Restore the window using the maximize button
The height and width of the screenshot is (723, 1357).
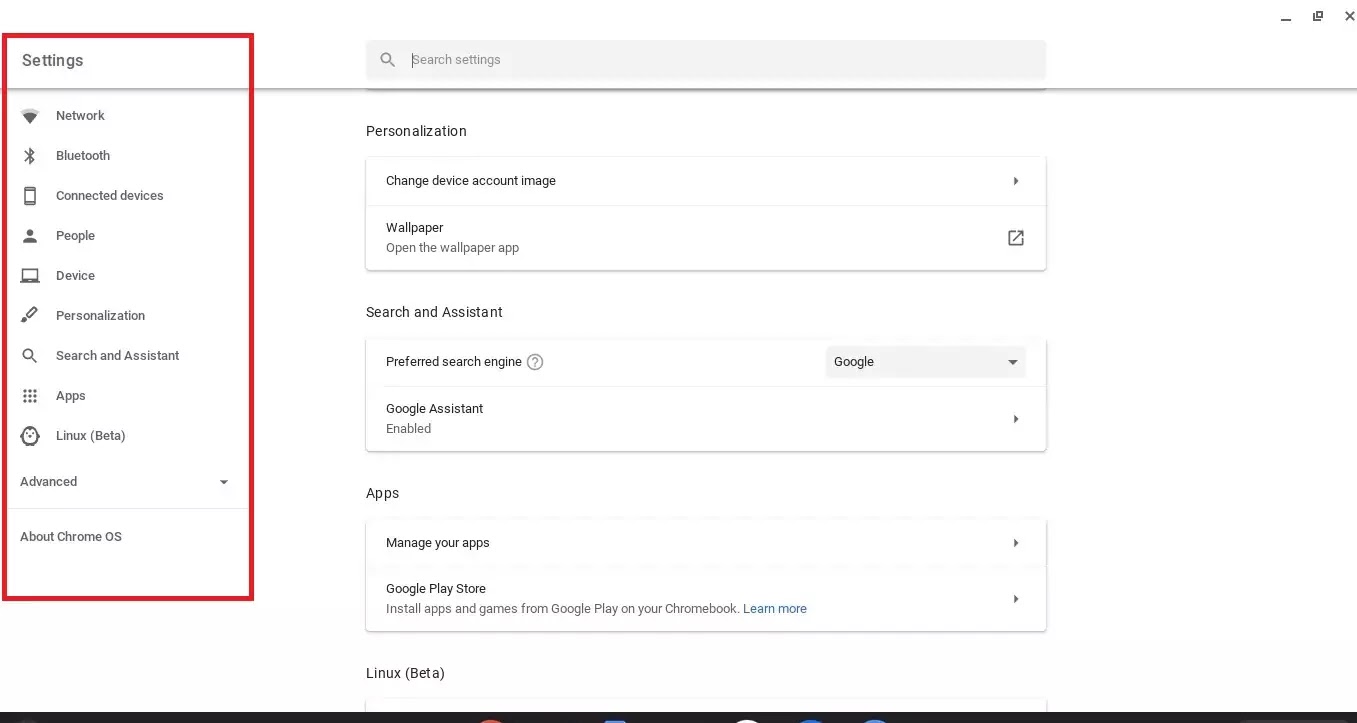(1318, 15)
